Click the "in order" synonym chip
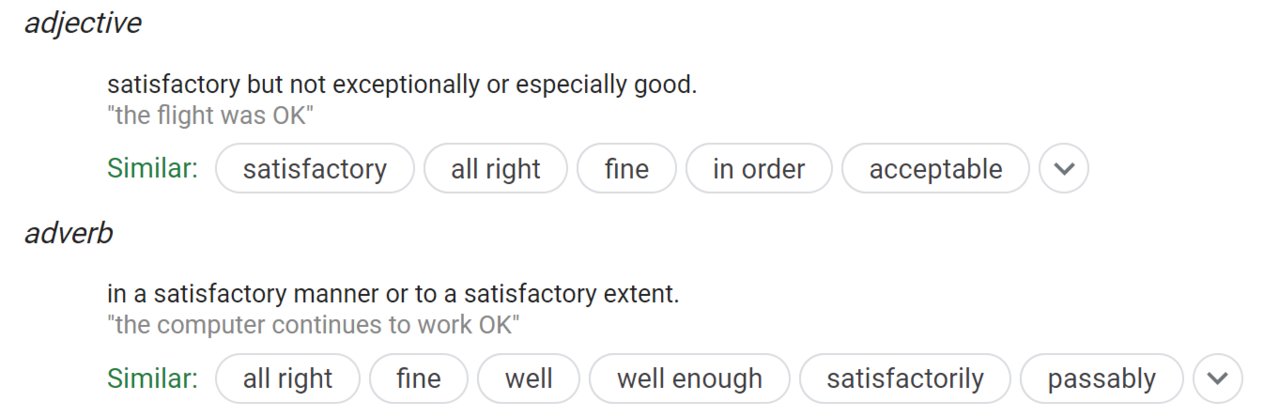The image size is (1279, 417). [x=759, y=169]
